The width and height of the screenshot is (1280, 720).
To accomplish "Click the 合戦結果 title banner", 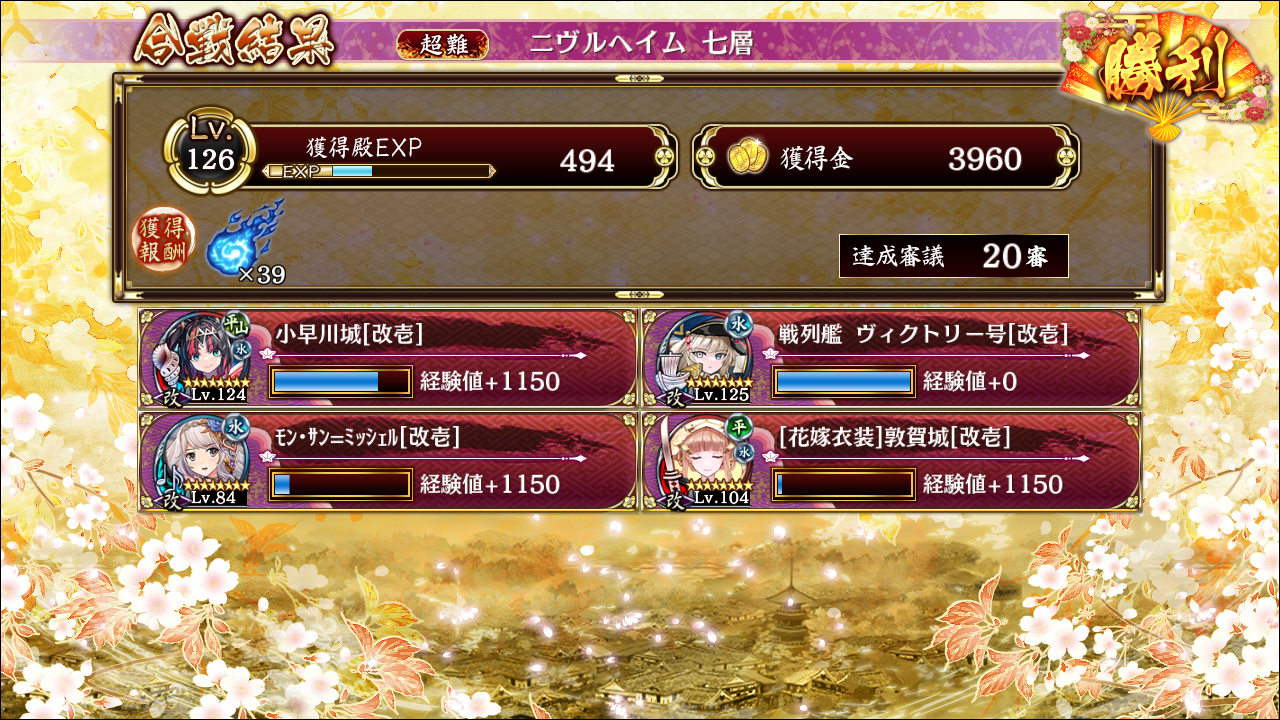I will pyautogui.click(x=232, y=40).
